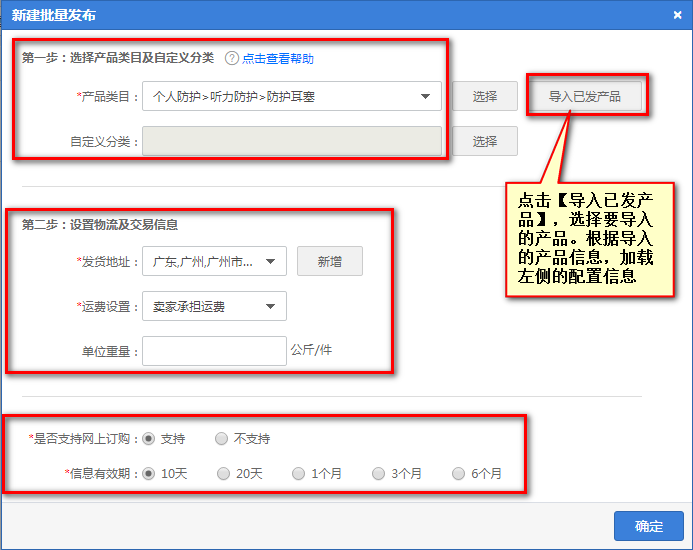Open the 点击查看帮助 help link
This screenshot has width=693, height=550.
click(x=278, y=58)
